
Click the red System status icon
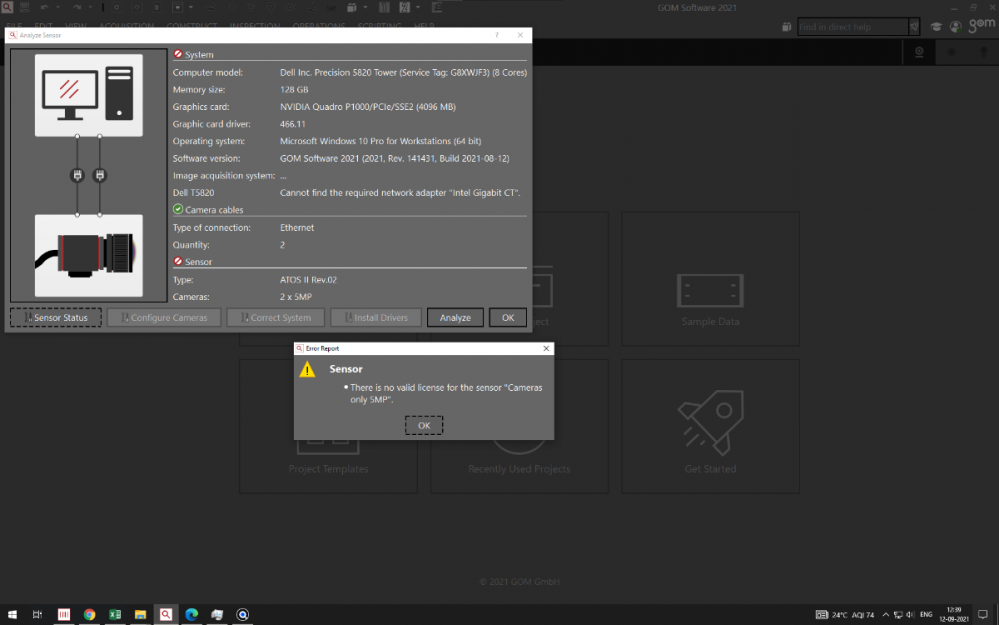click(x=178, y=55)
